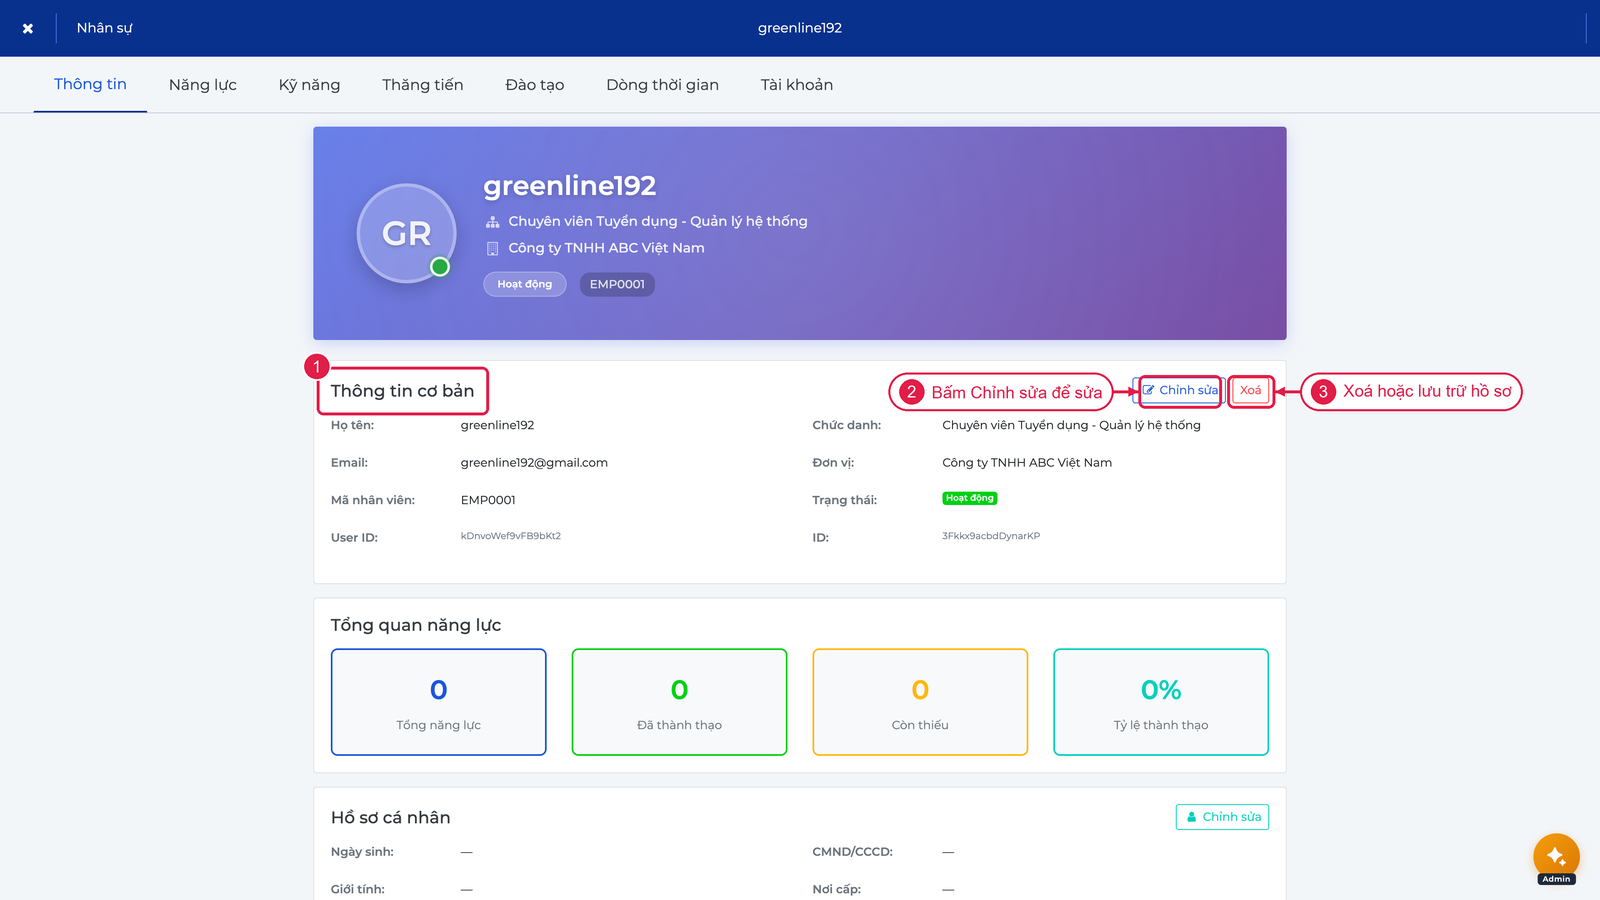1600x900 pixels.
Task: Click the greenline192 profile name heading
Action: [x=570, y=186]
